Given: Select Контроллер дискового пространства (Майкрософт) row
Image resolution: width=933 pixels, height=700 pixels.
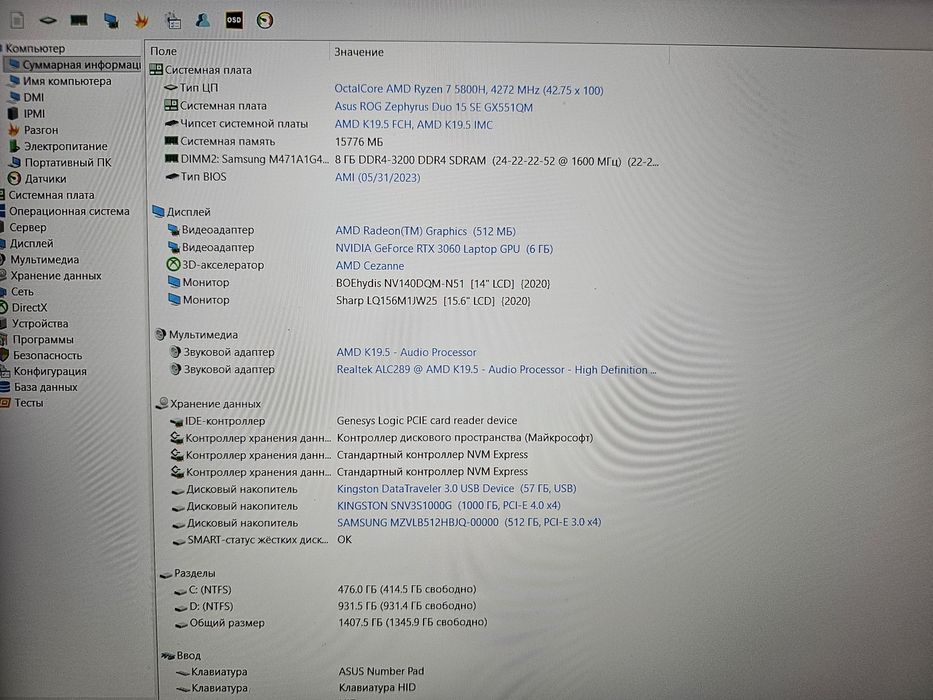Looking at the screenshot, I should click(381, 438).
